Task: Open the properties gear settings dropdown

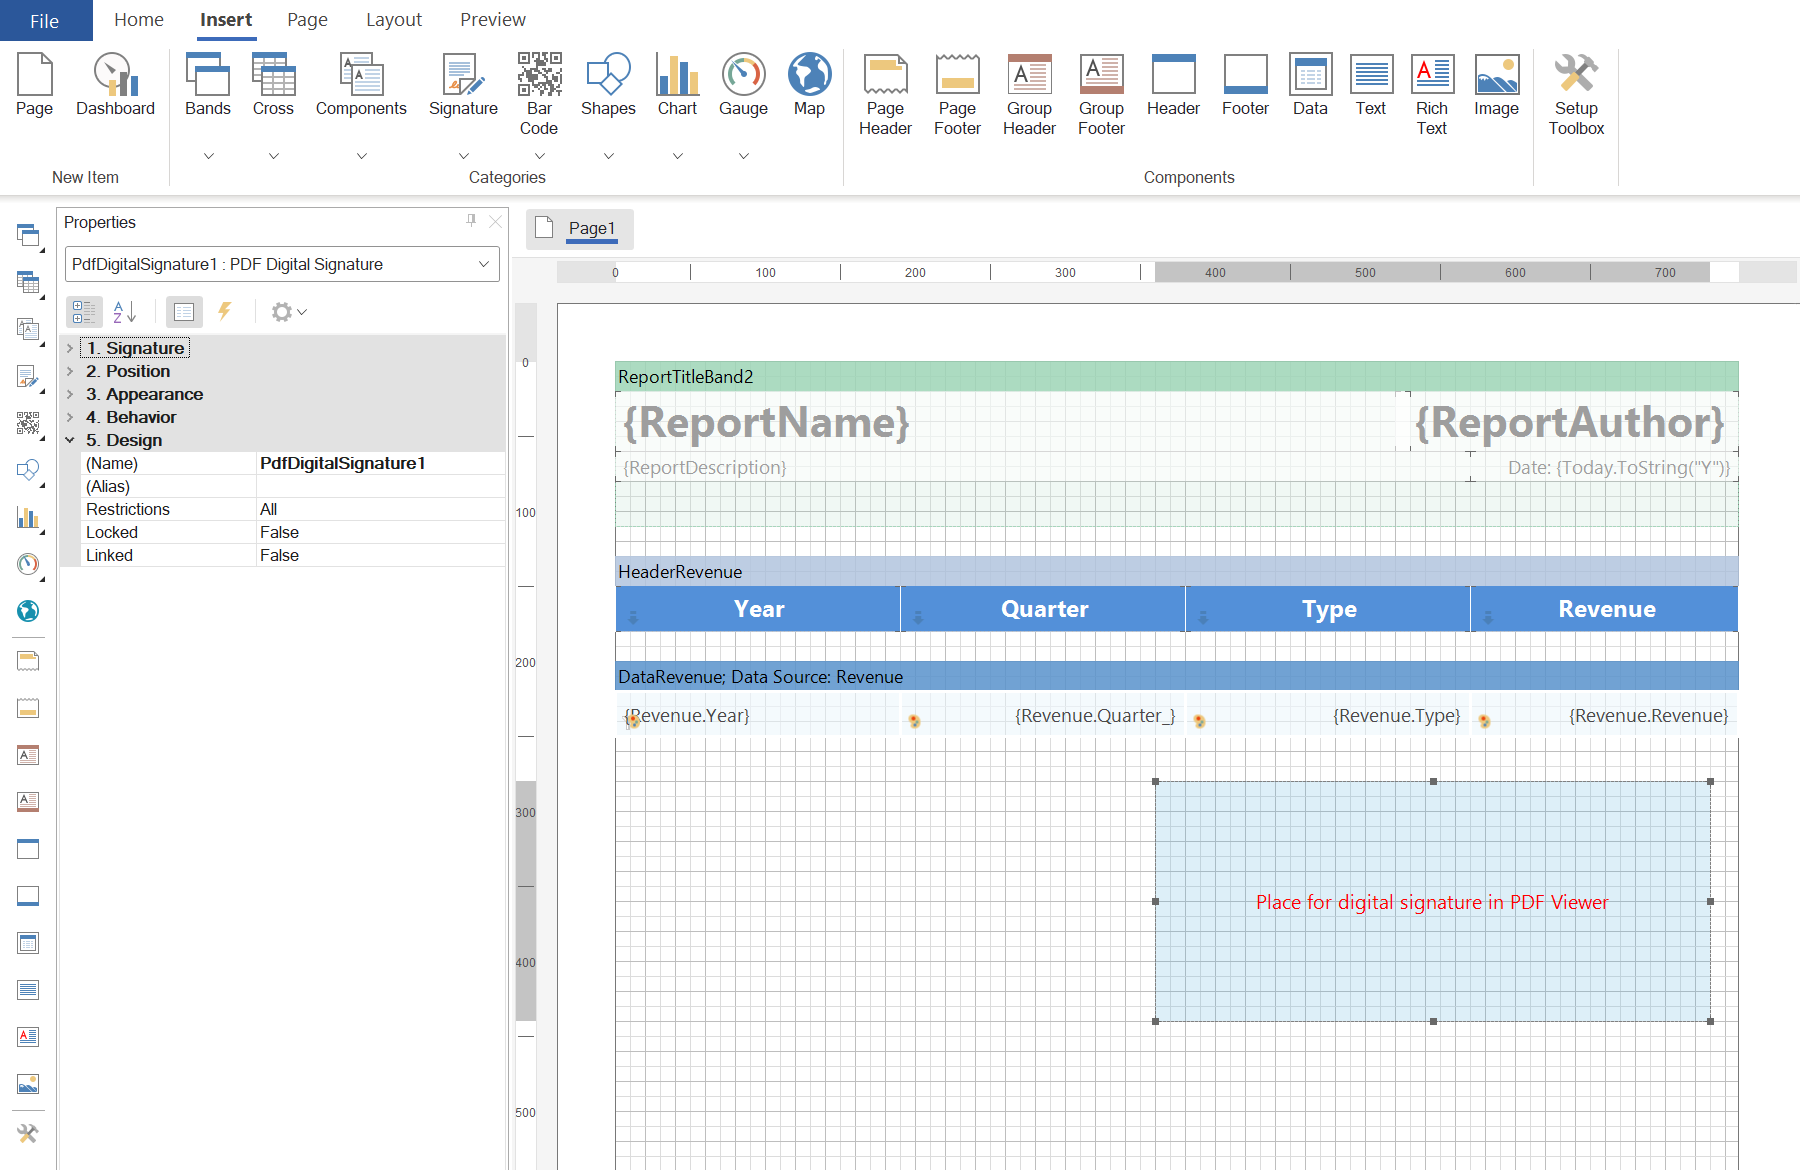Action: (289, 312)
